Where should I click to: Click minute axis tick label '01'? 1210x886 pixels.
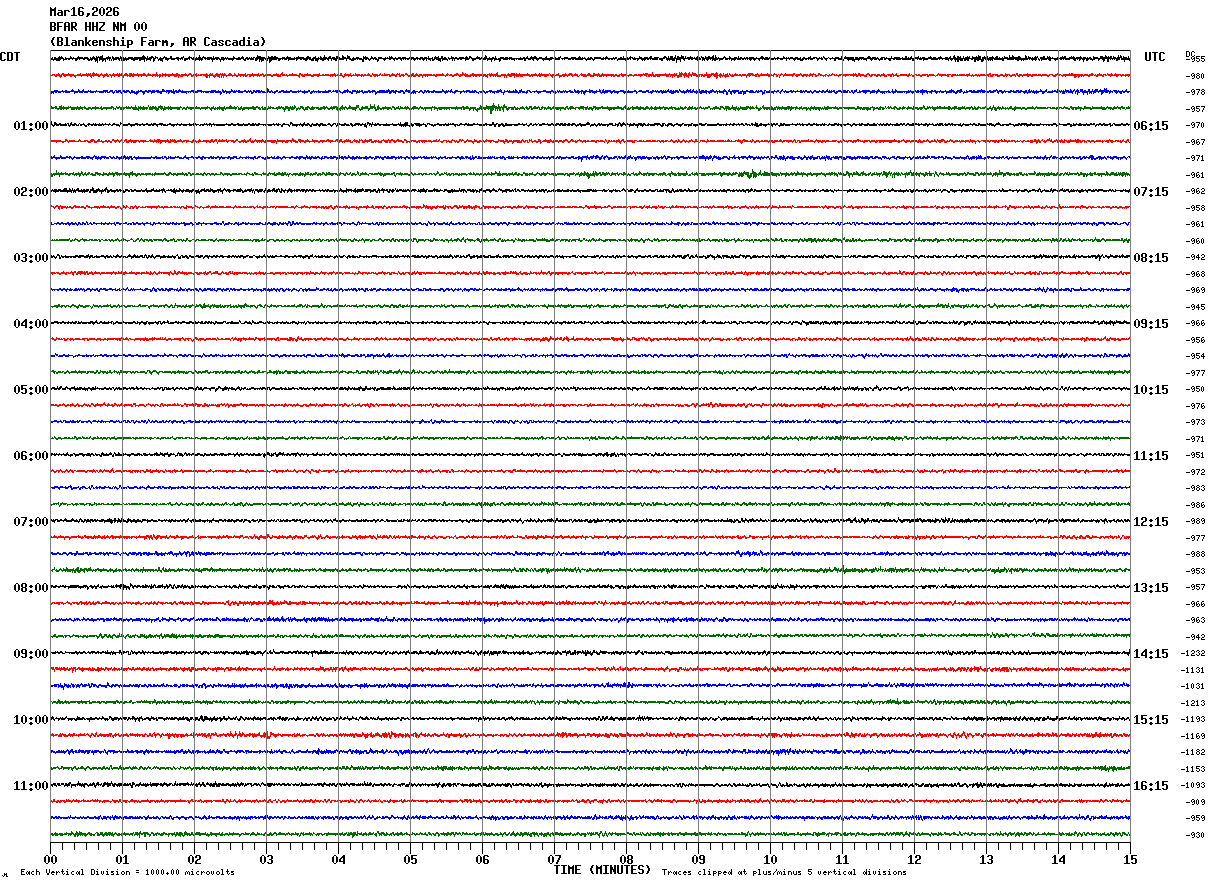[x=122, y=859]
